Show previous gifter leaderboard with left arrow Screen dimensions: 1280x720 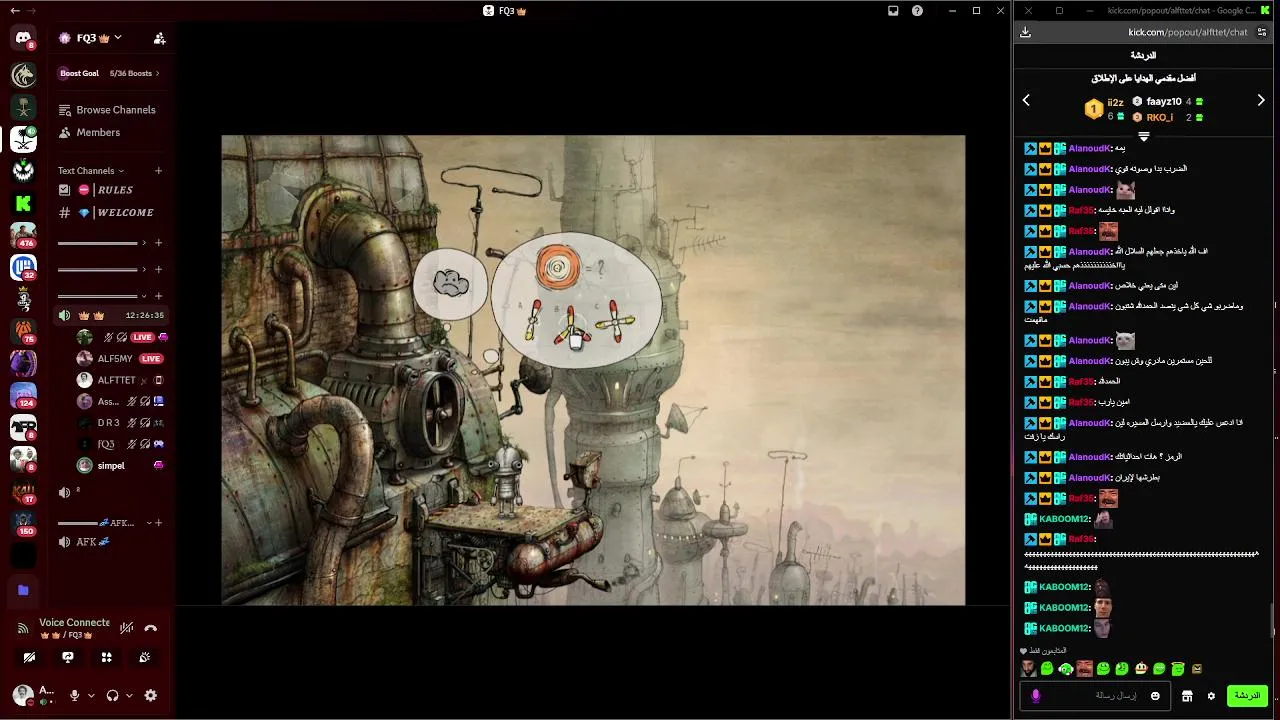pos(1026,100)
